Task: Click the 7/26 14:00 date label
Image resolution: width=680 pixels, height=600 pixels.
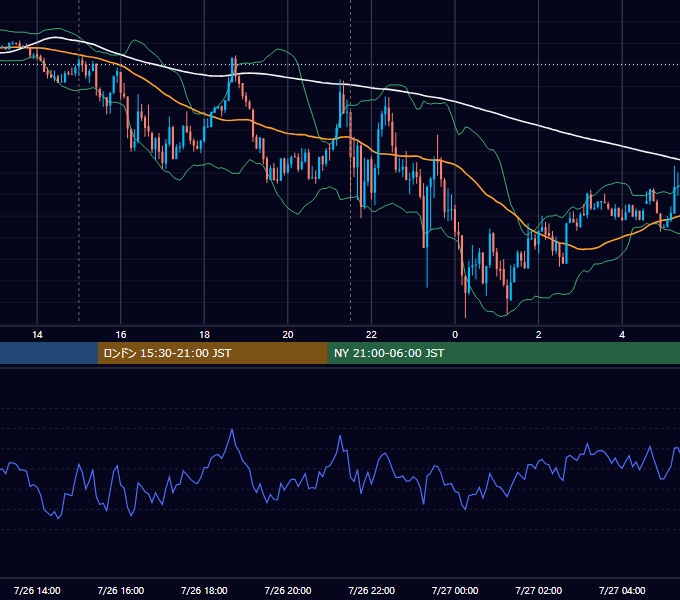Action: pos(37,590)
